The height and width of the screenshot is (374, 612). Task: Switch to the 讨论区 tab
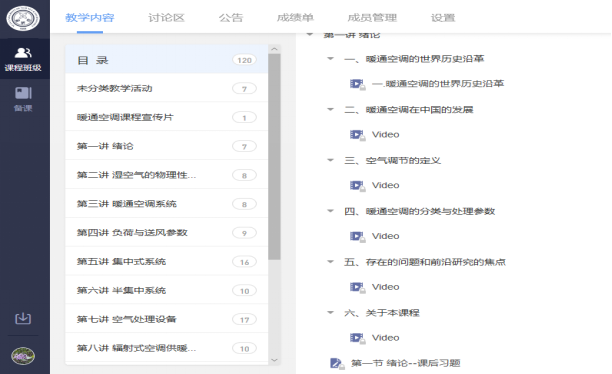click(x=166, y=18)
